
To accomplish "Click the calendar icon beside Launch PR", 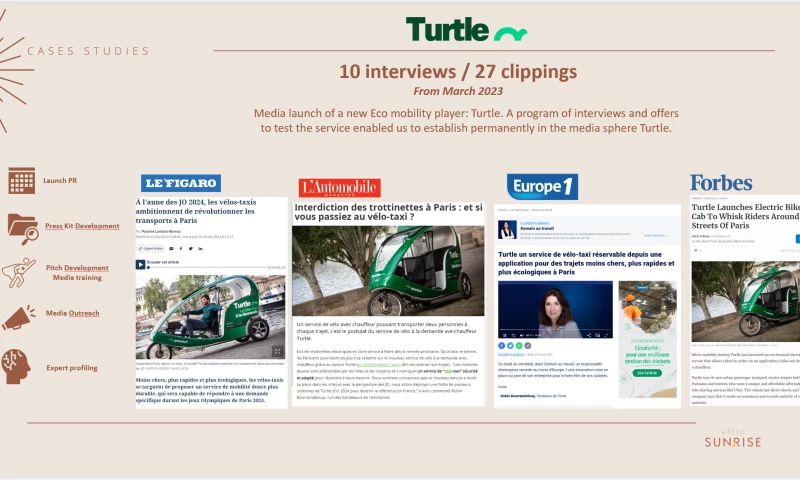I will pos(22,181).
